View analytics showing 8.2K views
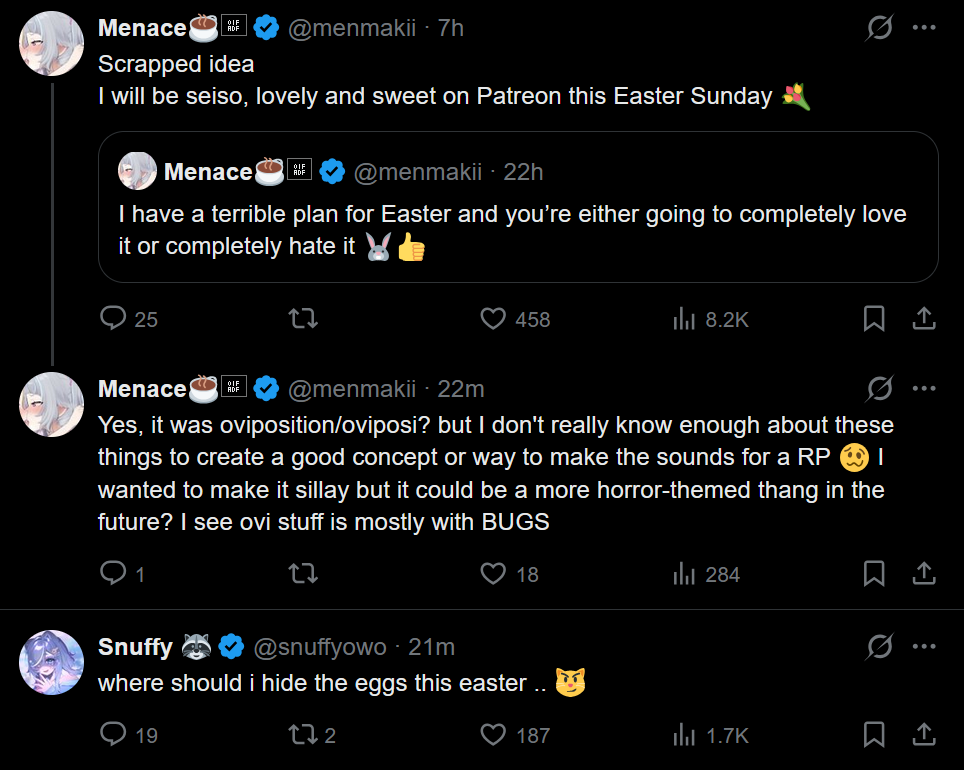Screen dimensions: 964x770 click(x=685, y=319)
